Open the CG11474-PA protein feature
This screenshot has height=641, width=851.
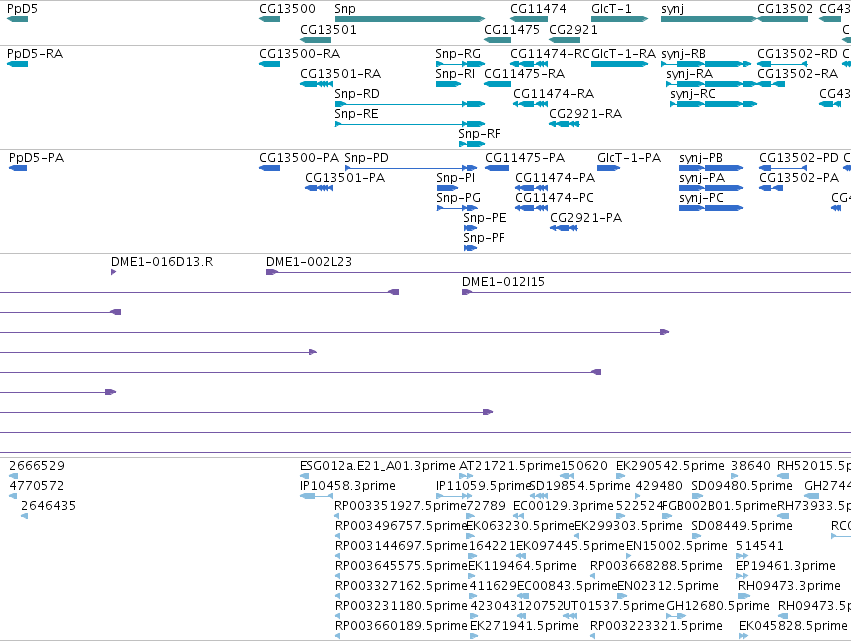(531, 188)
